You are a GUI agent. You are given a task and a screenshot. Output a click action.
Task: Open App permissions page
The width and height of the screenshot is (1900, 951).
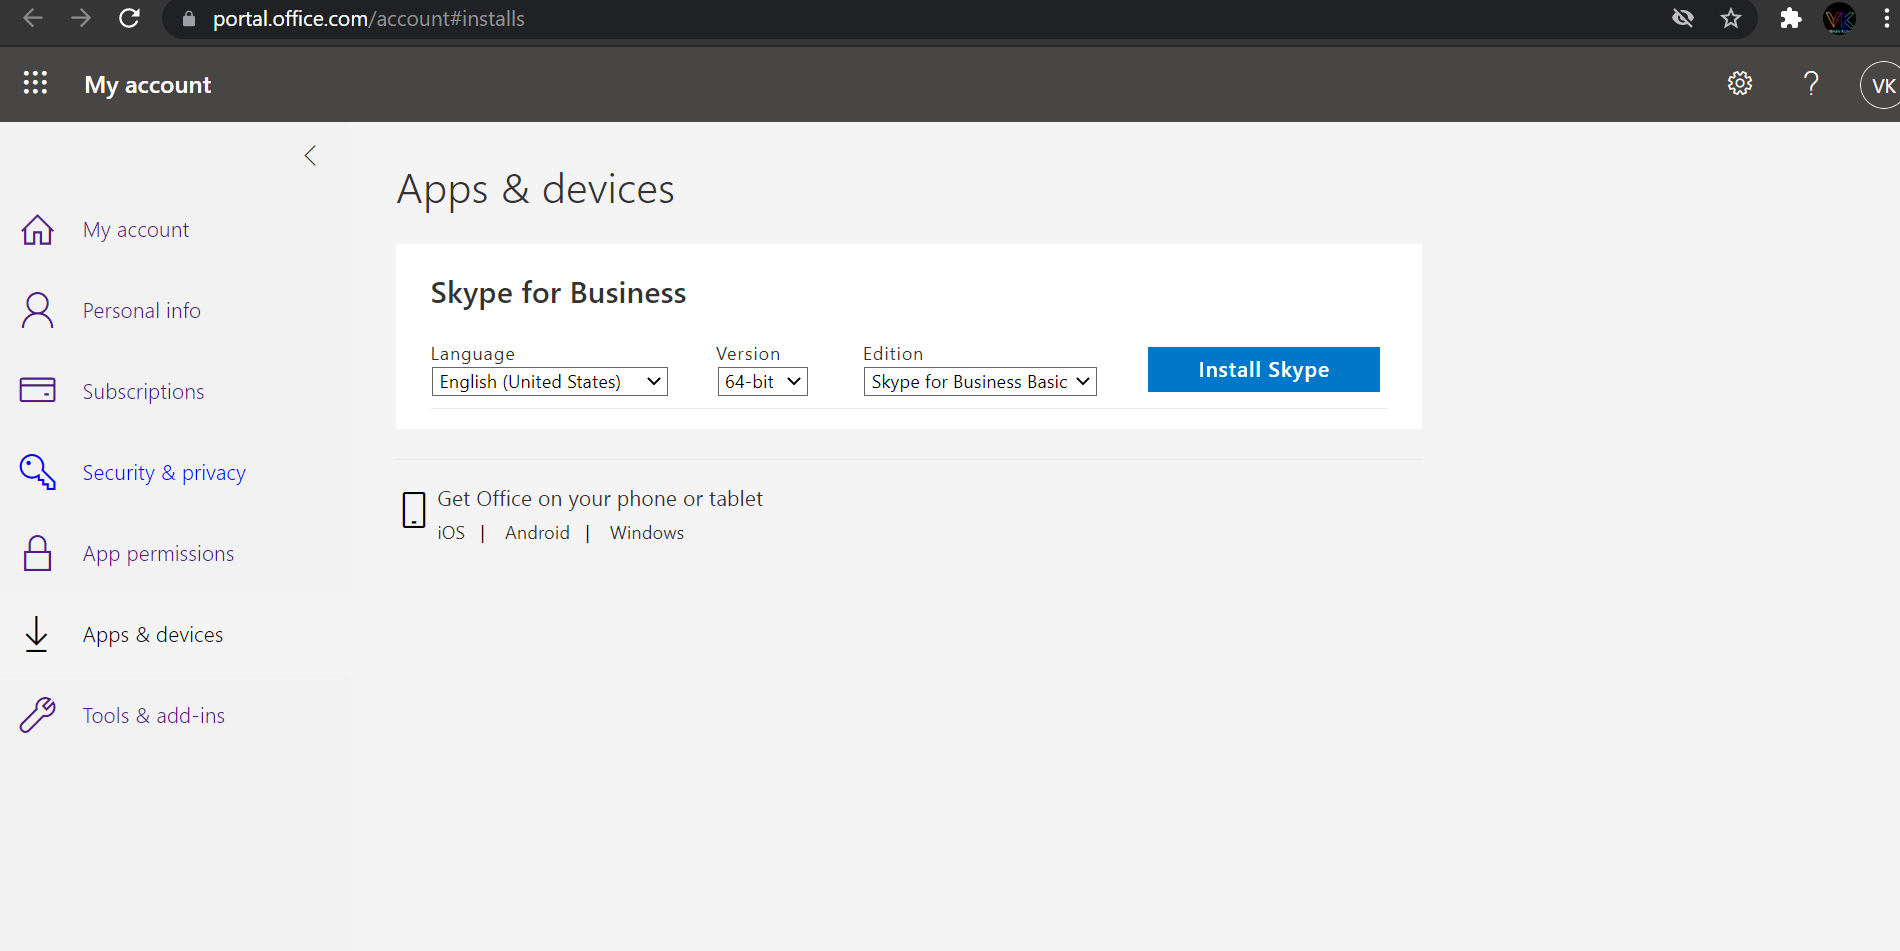pyautogui.click(x=159, y=554)
